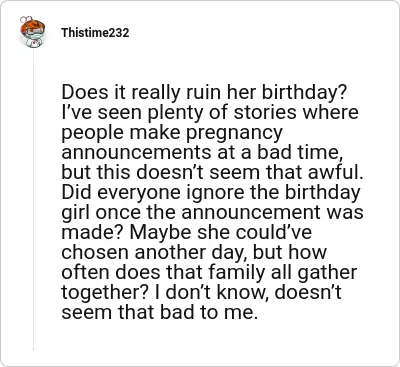Click the words 'people make pregnancy'
This screenshot has width=400, height=367.
172,133
